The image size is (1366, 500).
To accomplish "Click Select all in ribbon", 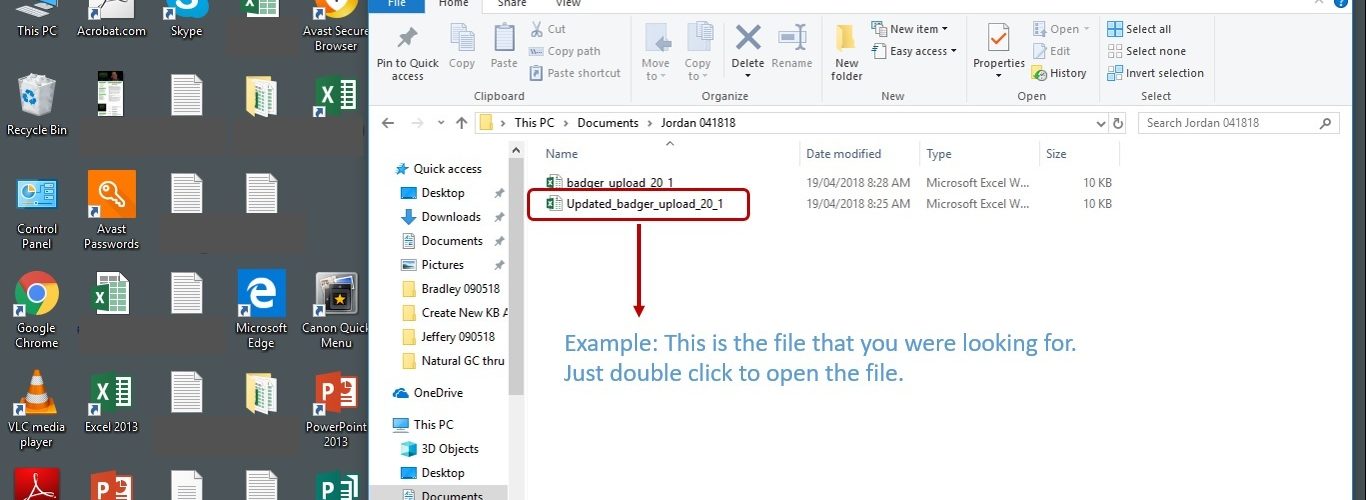I will 1140,29.
